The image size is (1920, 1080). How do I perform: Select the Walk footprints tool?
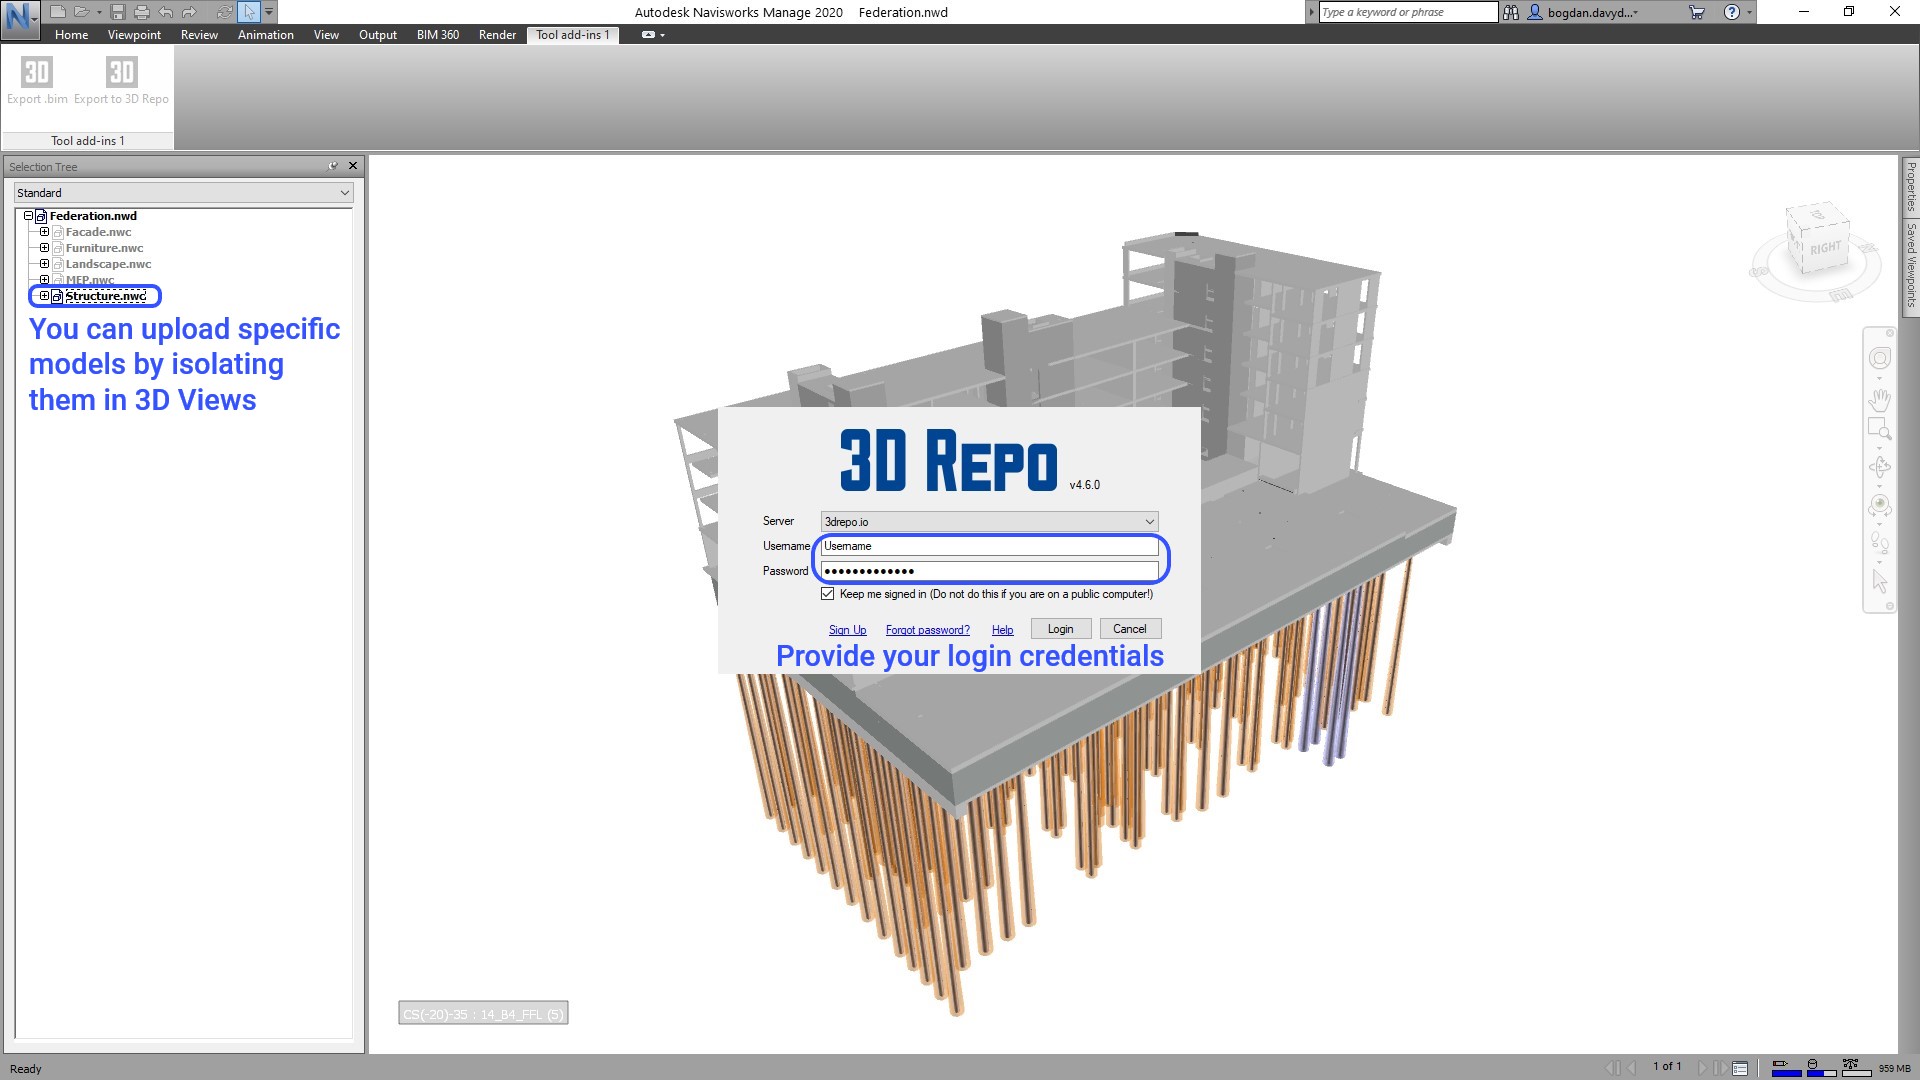pyautogui.click(x=1879, y=543)
